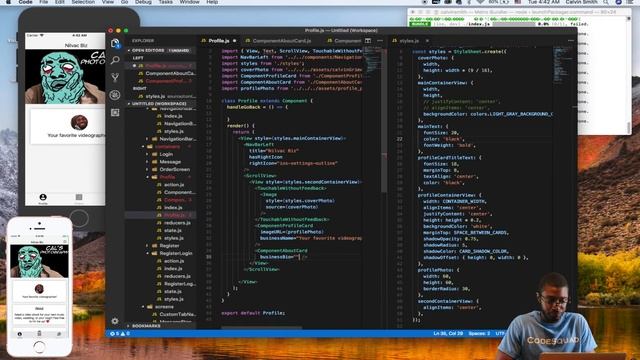Open action.js under Profile folder
Image resolution: width=640 pixels, height=360 pixels.
pyautogui.click(x=174, y=185)
